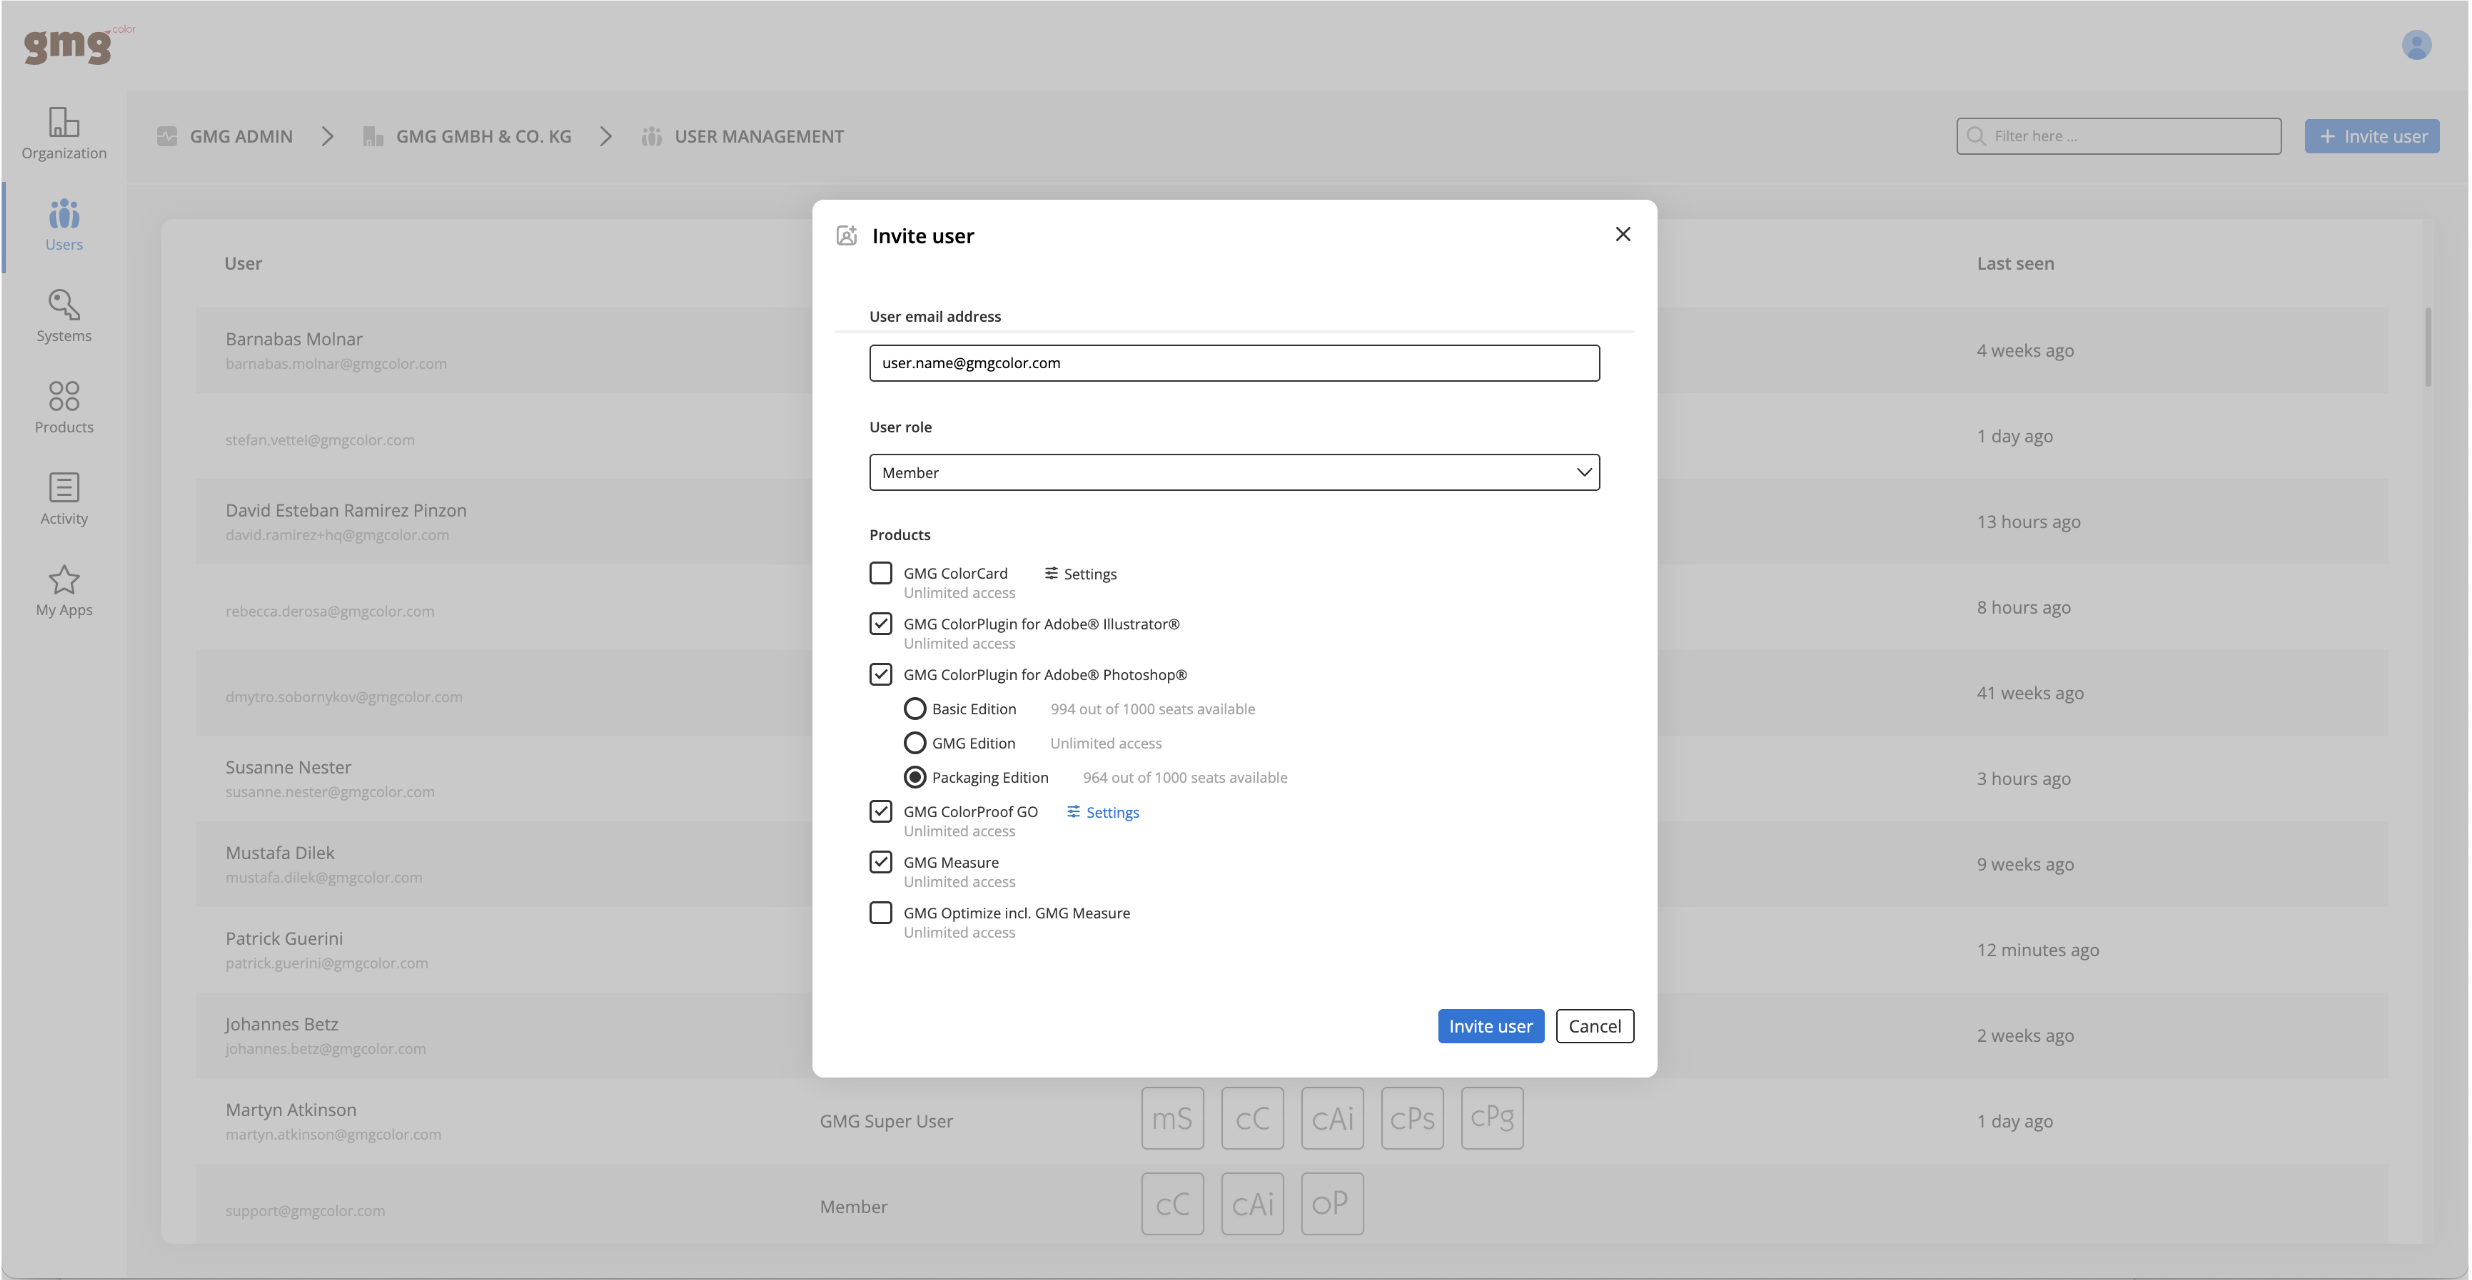The width and height of the screenshot is (2472, 1280).
Task: Click the User email address field
Action: [1234, 363]
